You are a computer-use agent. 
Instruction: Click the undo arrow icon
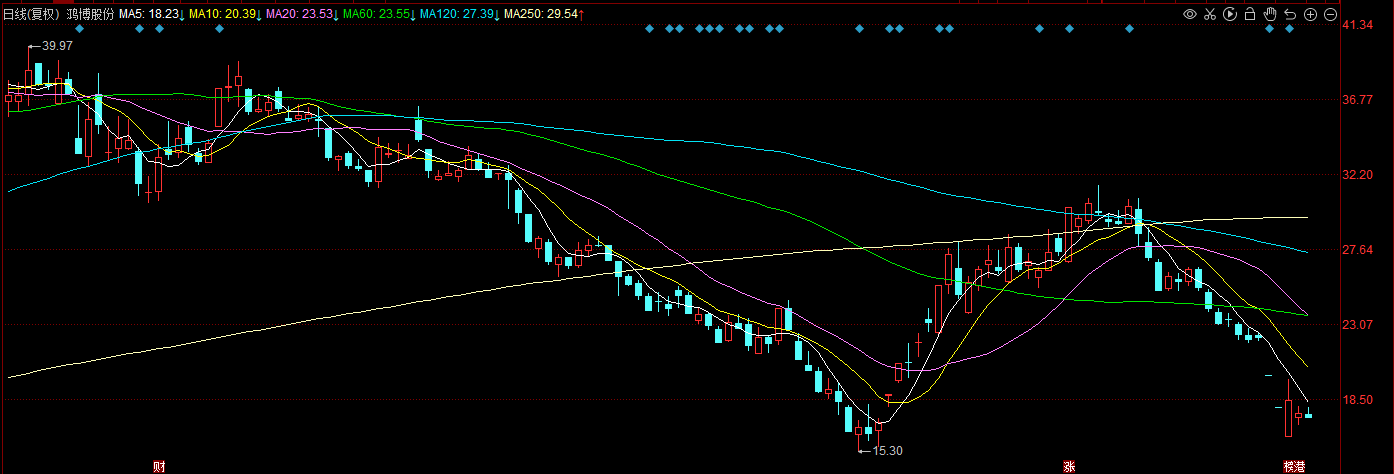click(x=1290, y=14)
